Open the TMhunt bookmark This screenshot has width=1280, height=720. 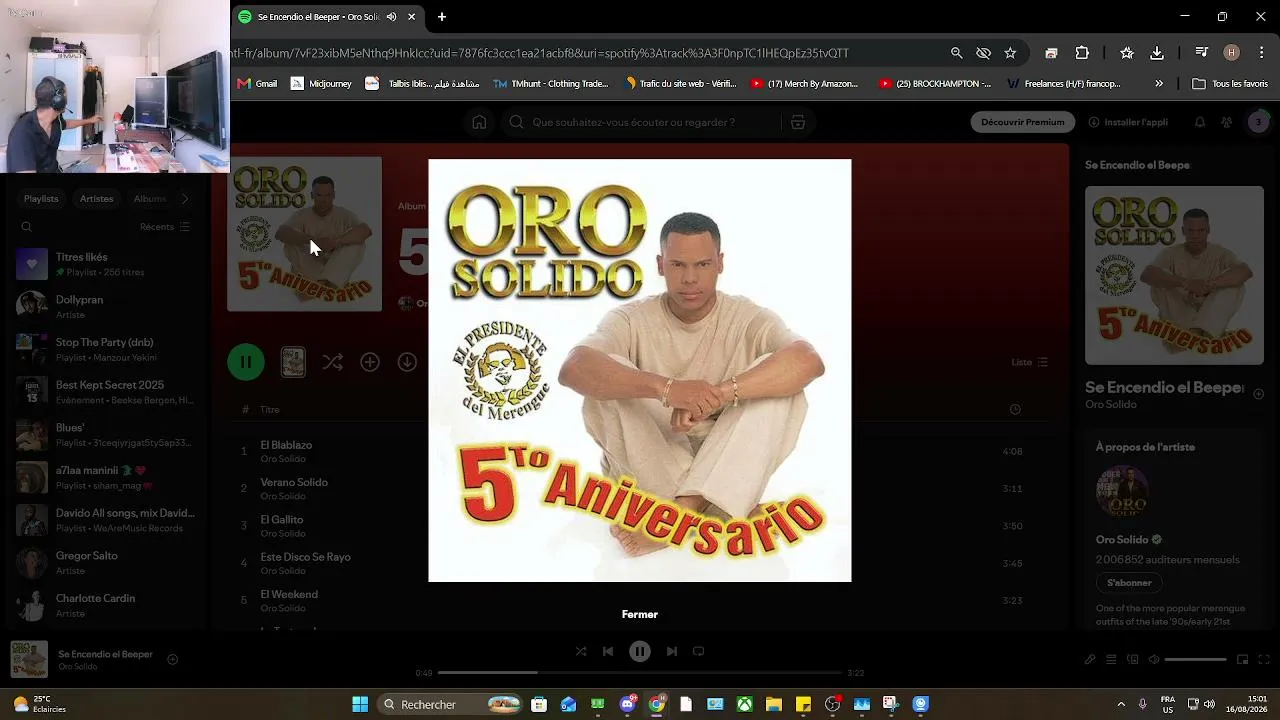pos(551,84)
